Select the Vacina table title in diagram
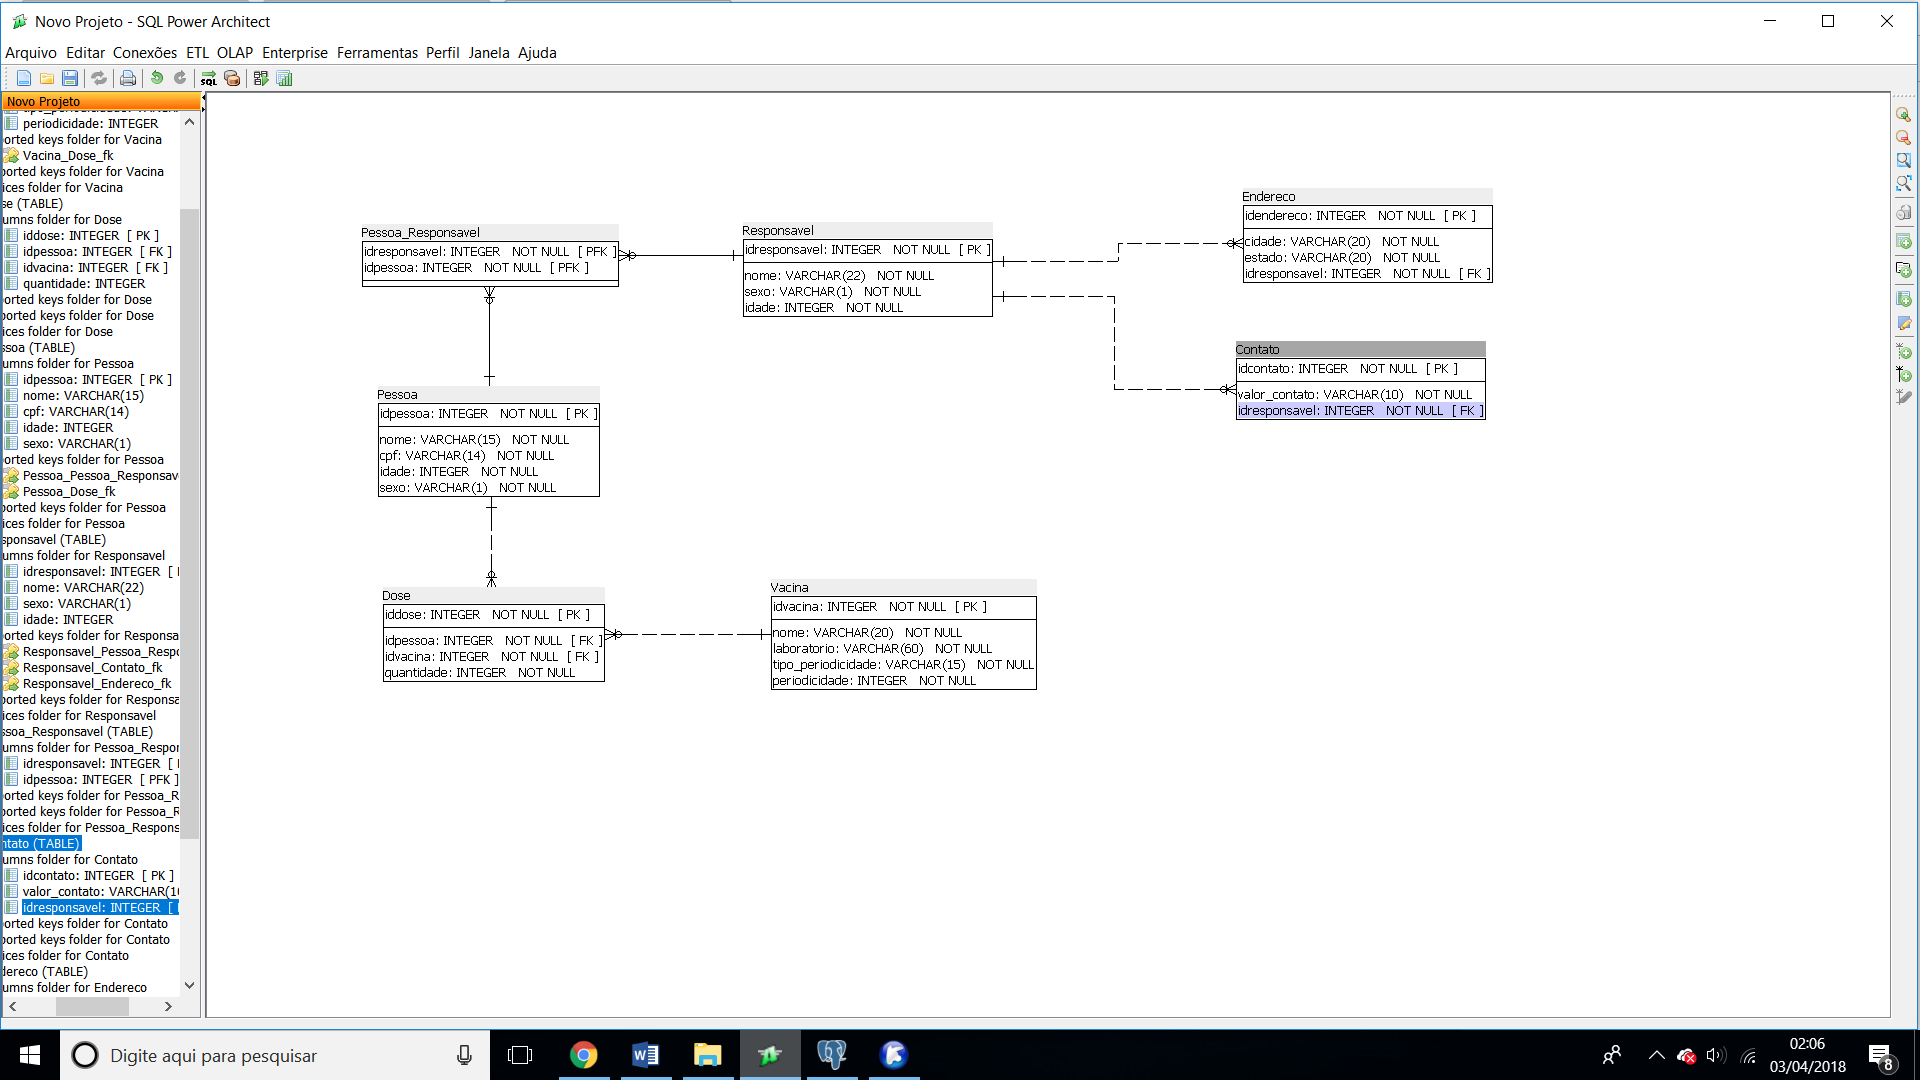This screenshot has height=1080, width=1920. coord(789,587)
